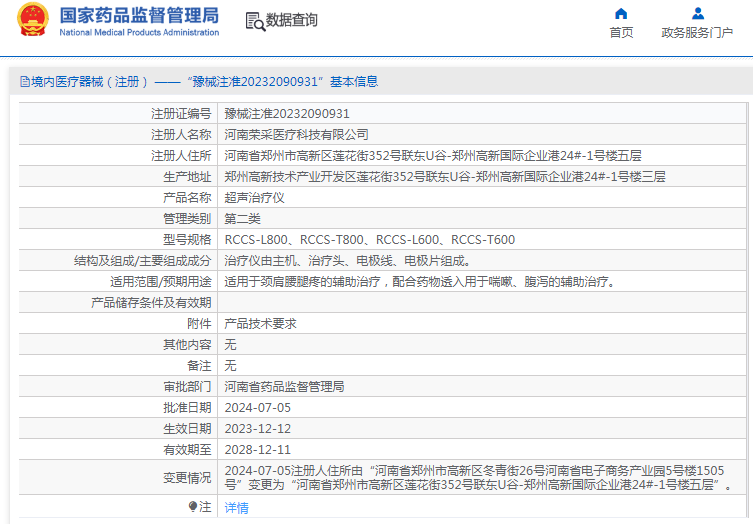Click the 型号规格 row label

pyautogui.click(x=187, y=240)
